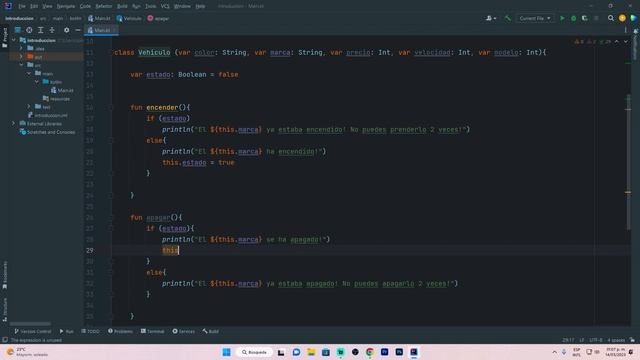Toggle the Project tool window side tab
640x360 pixels.
pyautogui.click(x=4, y=38)
